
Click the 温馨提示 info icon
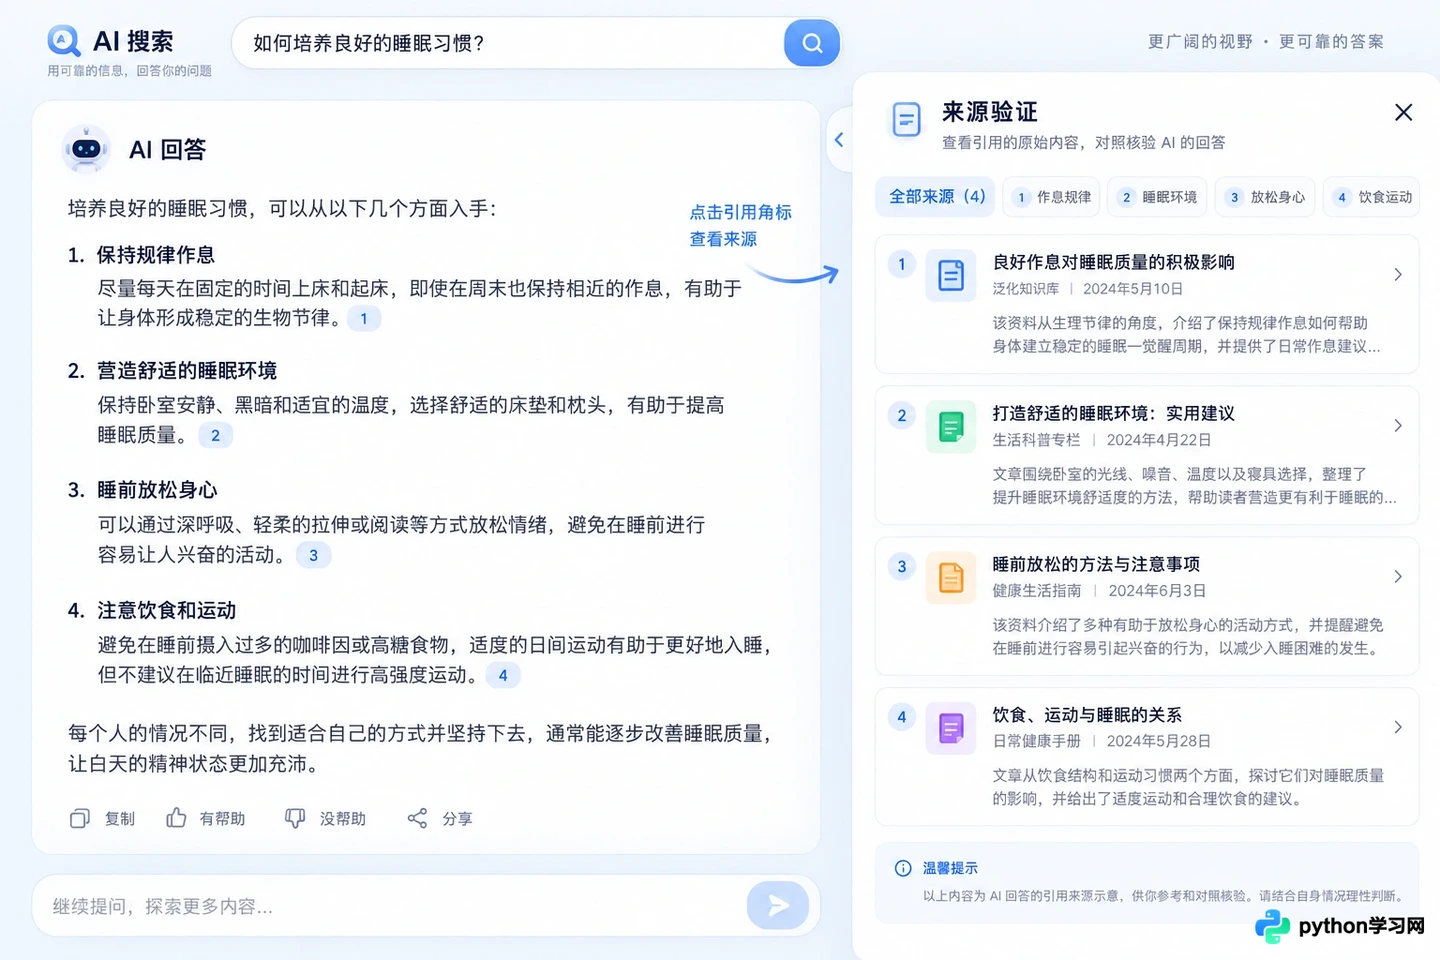(x=903, y=868)
